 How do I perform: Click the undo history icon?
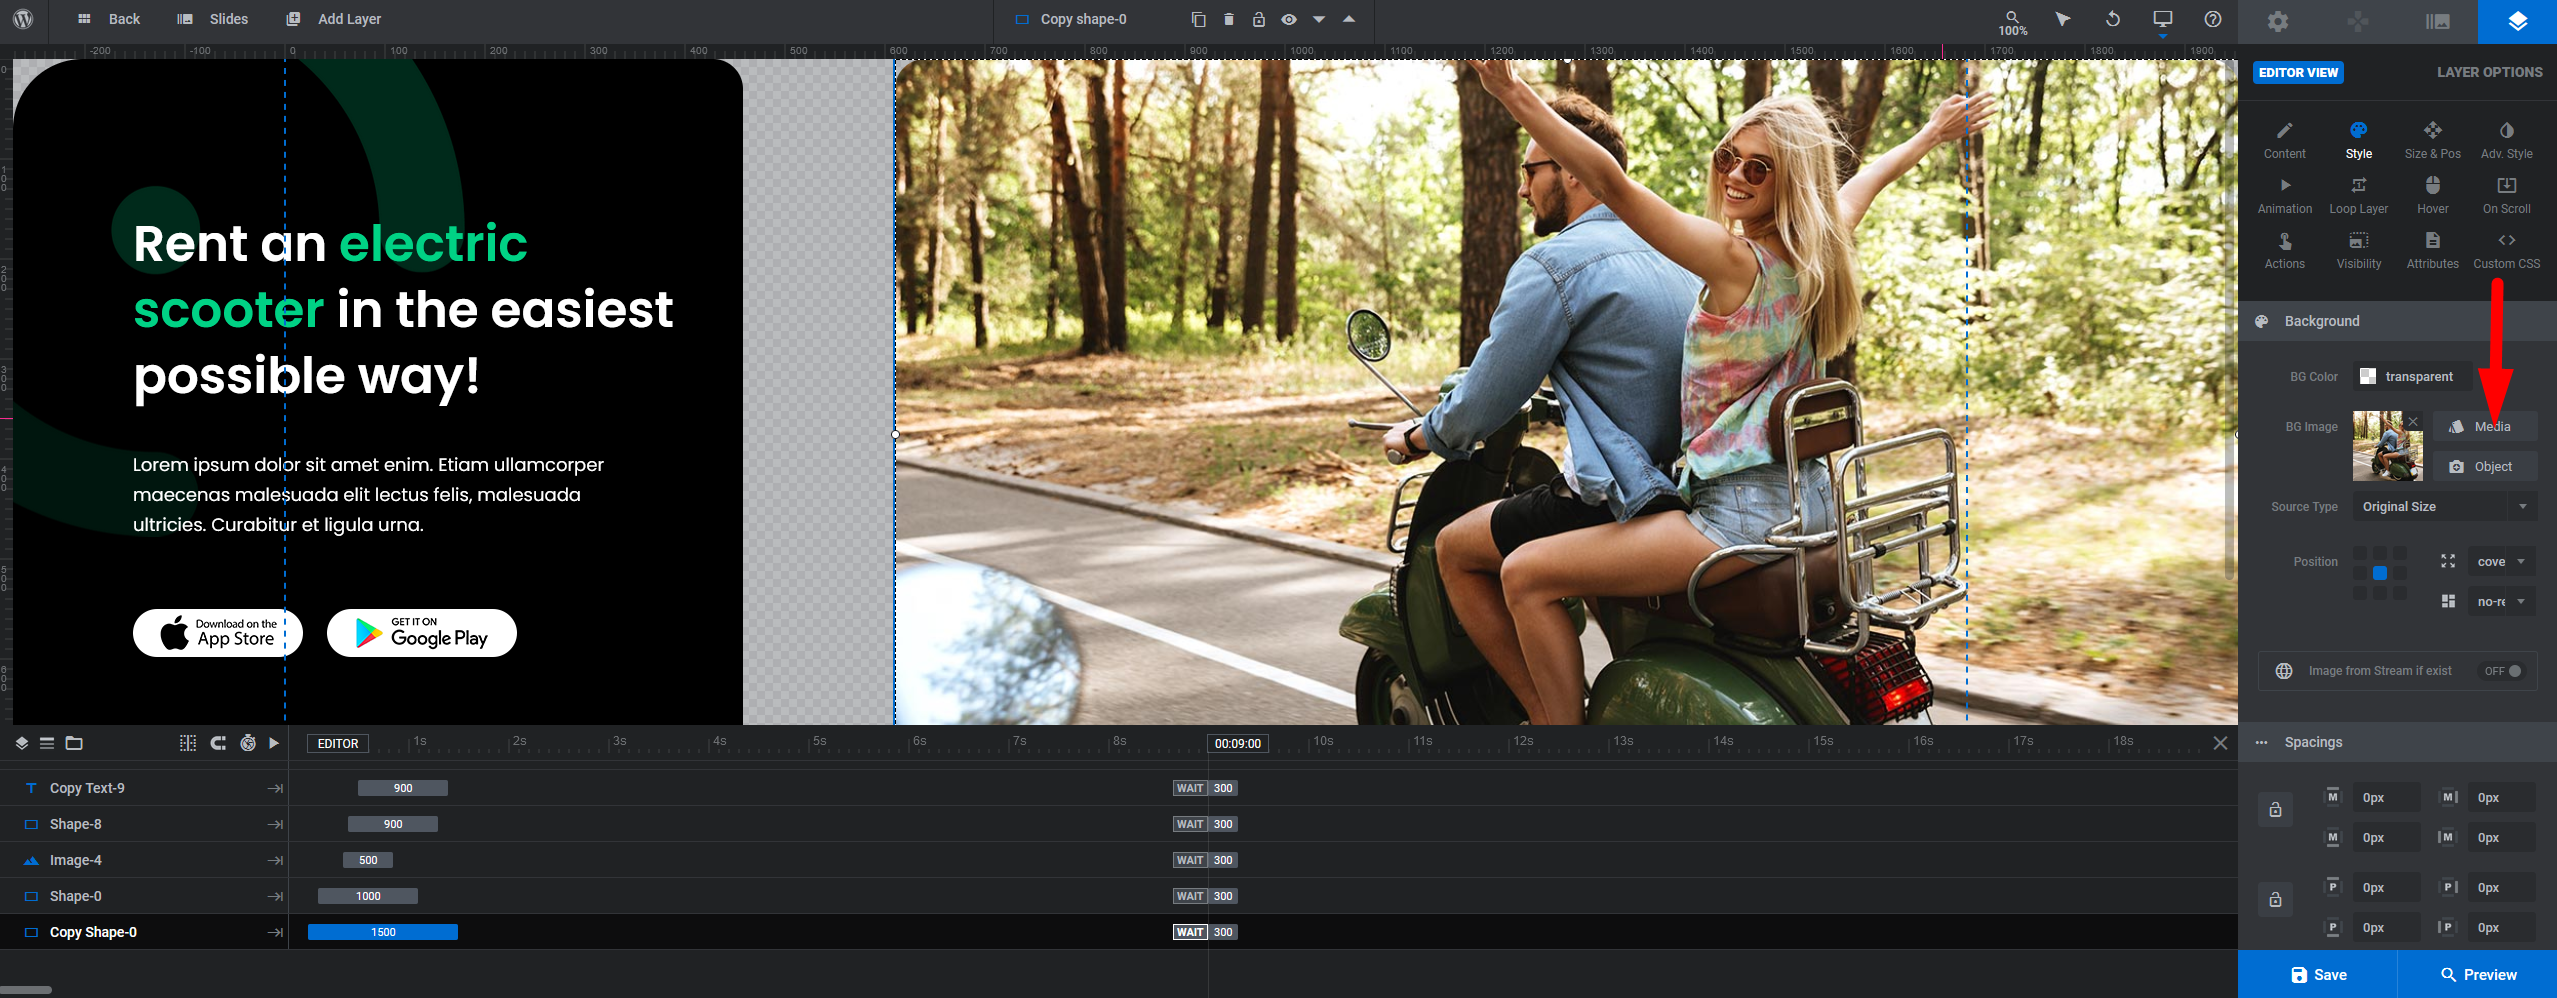click(2112, 19)
